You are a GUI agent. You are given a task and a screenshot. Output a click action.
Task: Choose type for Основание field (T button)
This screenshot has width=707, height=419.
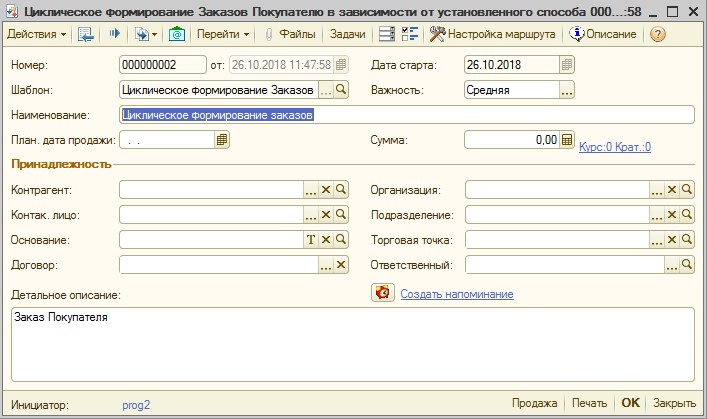coord(311,239)
